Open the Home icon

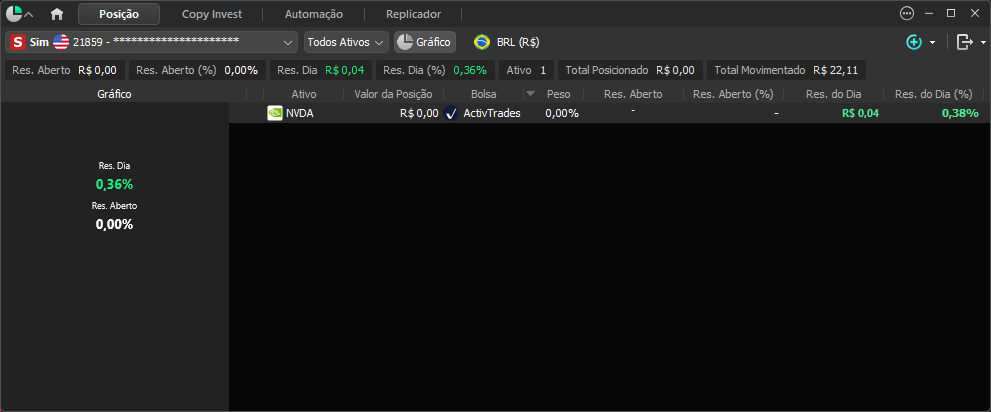click(57, 14)
